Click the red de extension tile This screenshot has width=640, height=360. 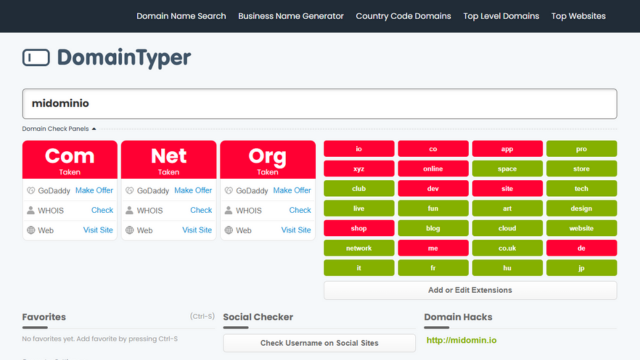coord(582,248)
